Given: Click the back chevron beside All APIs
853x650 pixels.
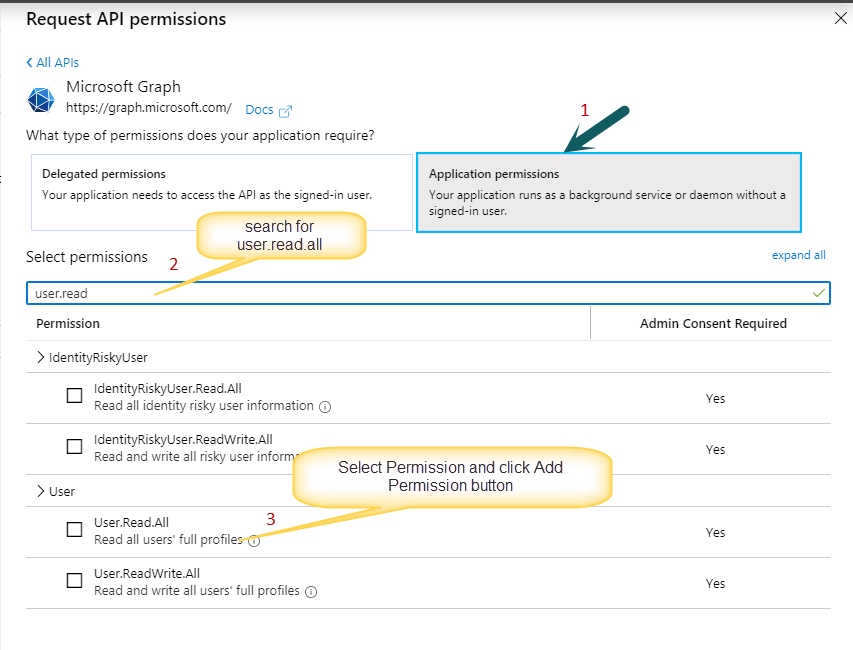Looking at the screenshot, I should coord(29,63).
